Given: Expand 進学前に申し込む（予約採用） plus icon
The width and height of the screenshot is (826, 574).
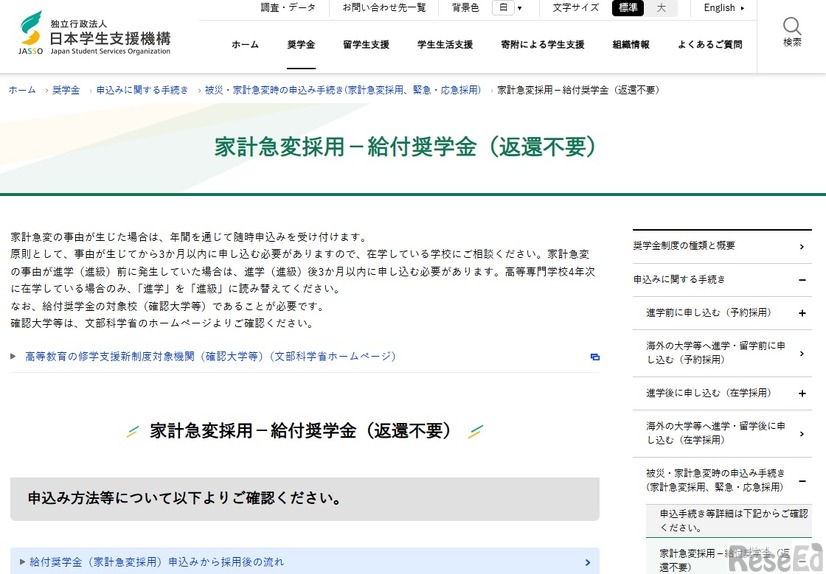Looking at the screenshot, I should point(802,313).
